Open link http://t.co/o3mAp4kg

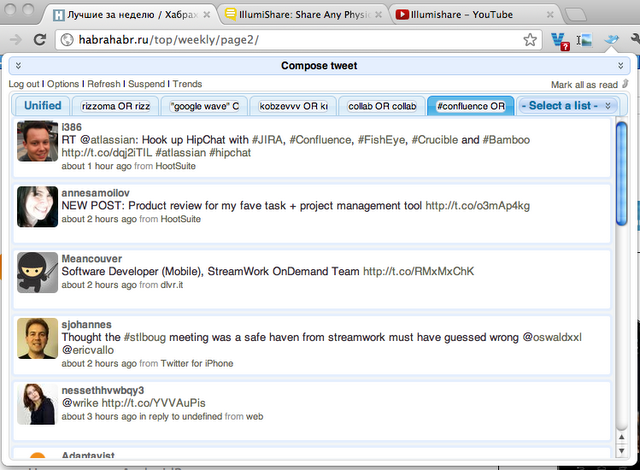tap(478, 206)
